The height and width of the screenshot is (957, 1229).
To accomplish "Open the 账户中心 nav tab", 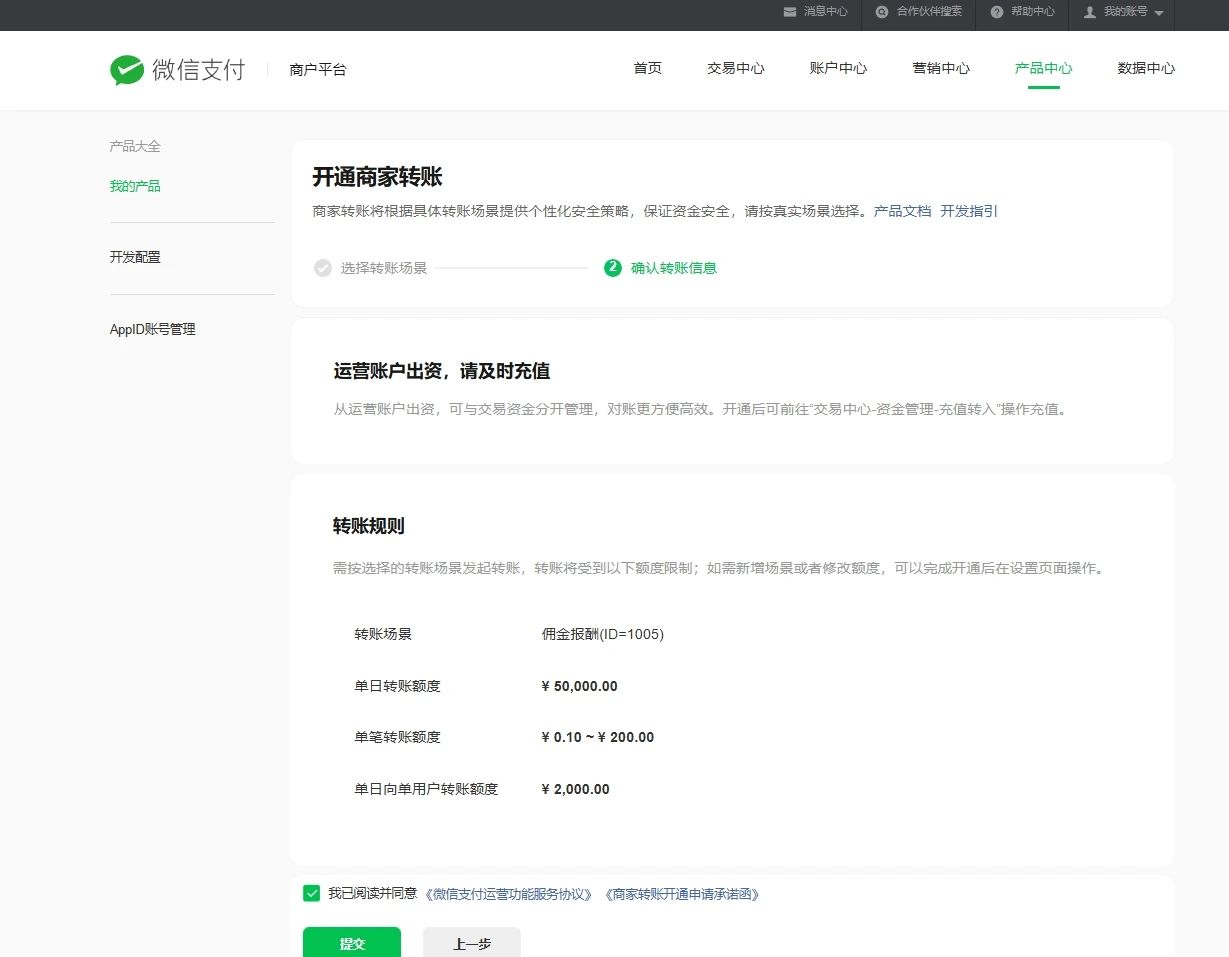I will 838,69.
